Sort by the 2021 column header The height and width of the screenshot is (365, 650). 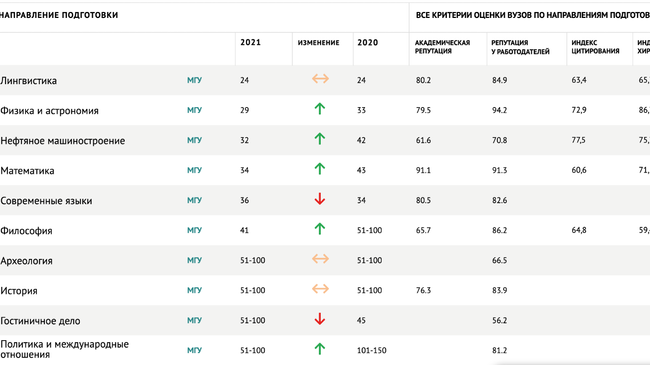coord(250,43)
